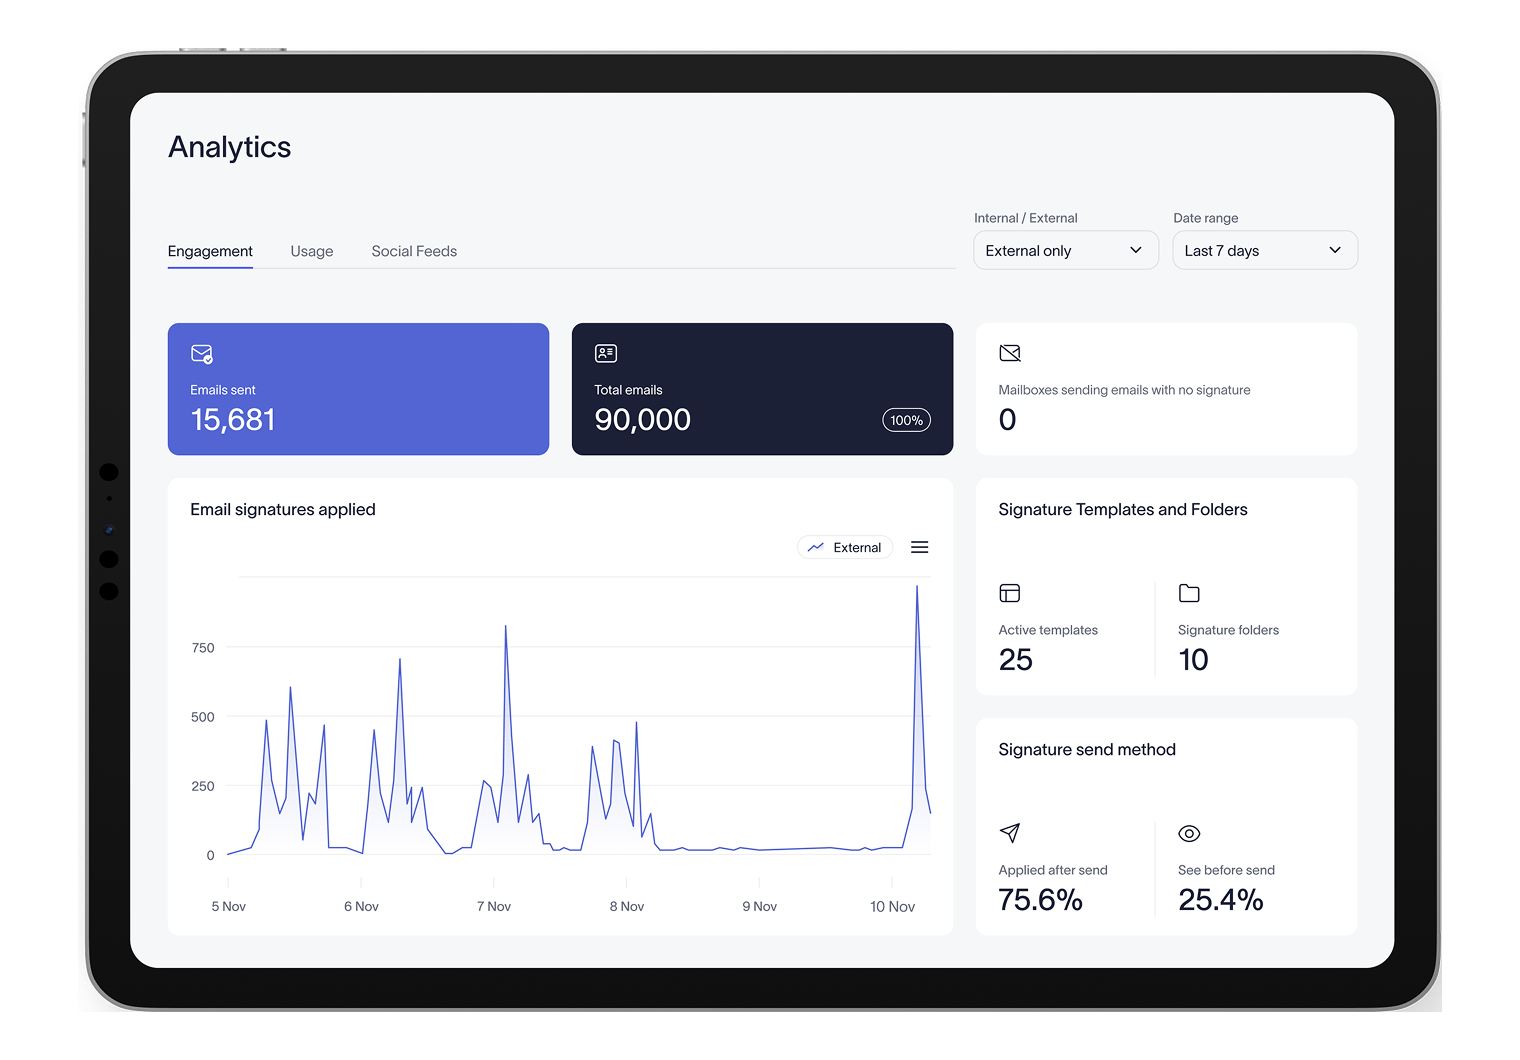This screenshot has height=1060, width=1520.
Task: Toggle the External series legend in chart
Action: tap(845, 547)
